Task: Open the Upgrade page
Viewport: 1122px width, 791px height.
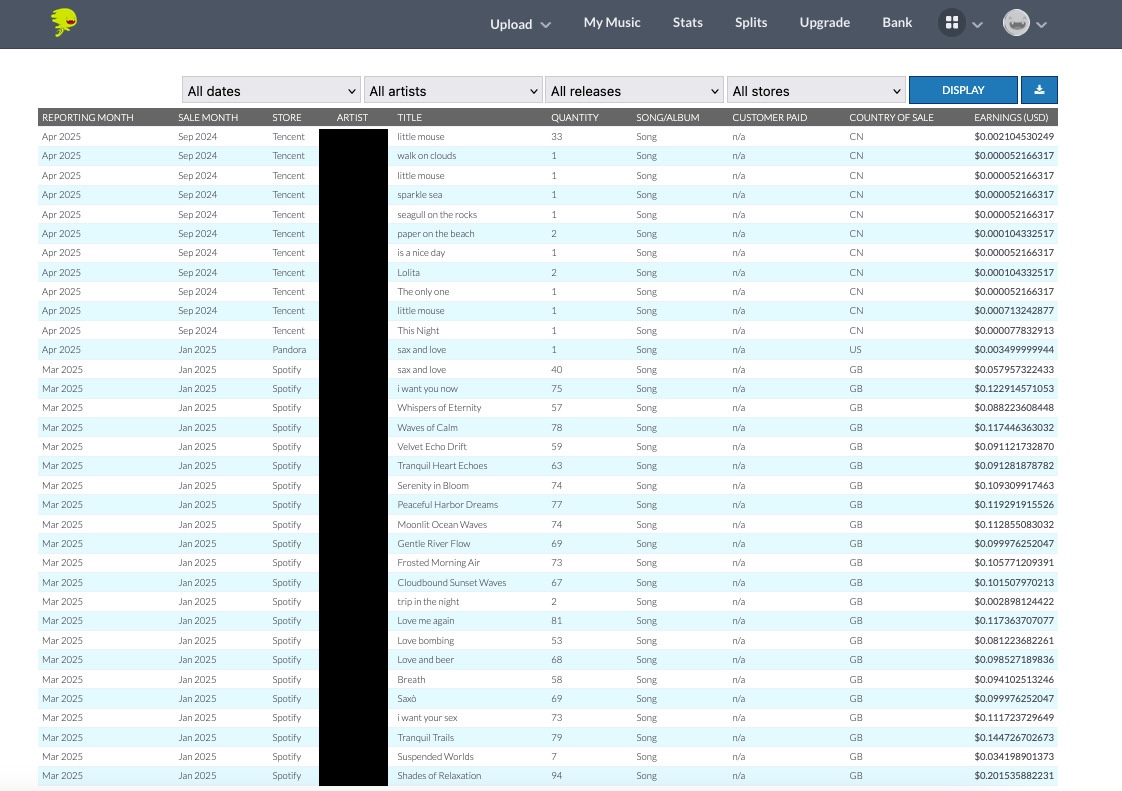Action: 825,23
